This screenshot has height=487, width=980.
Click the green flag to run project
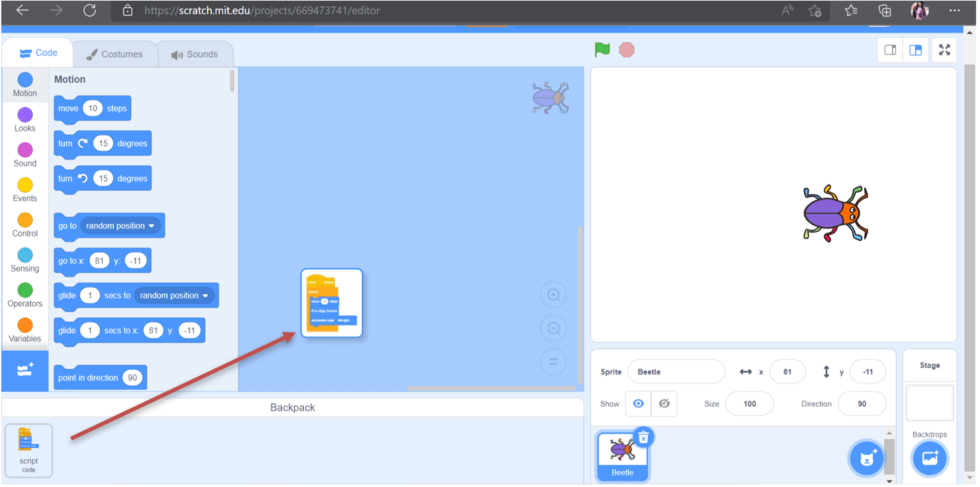(x=602, y=50)
